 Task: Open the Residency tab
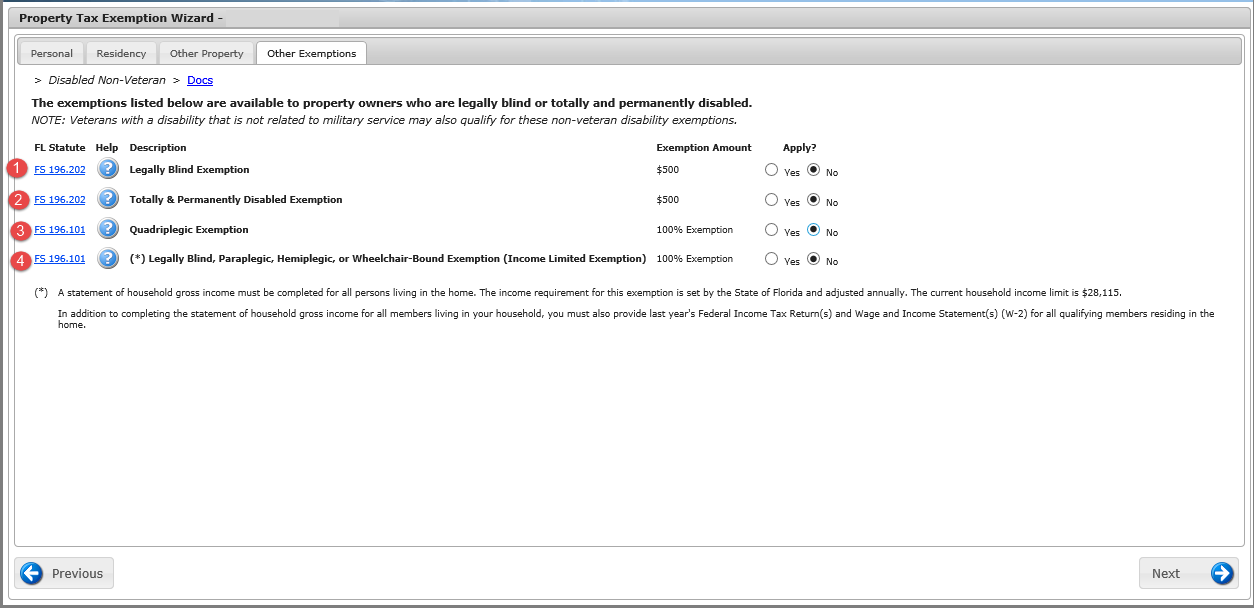[x=121, y=53]
